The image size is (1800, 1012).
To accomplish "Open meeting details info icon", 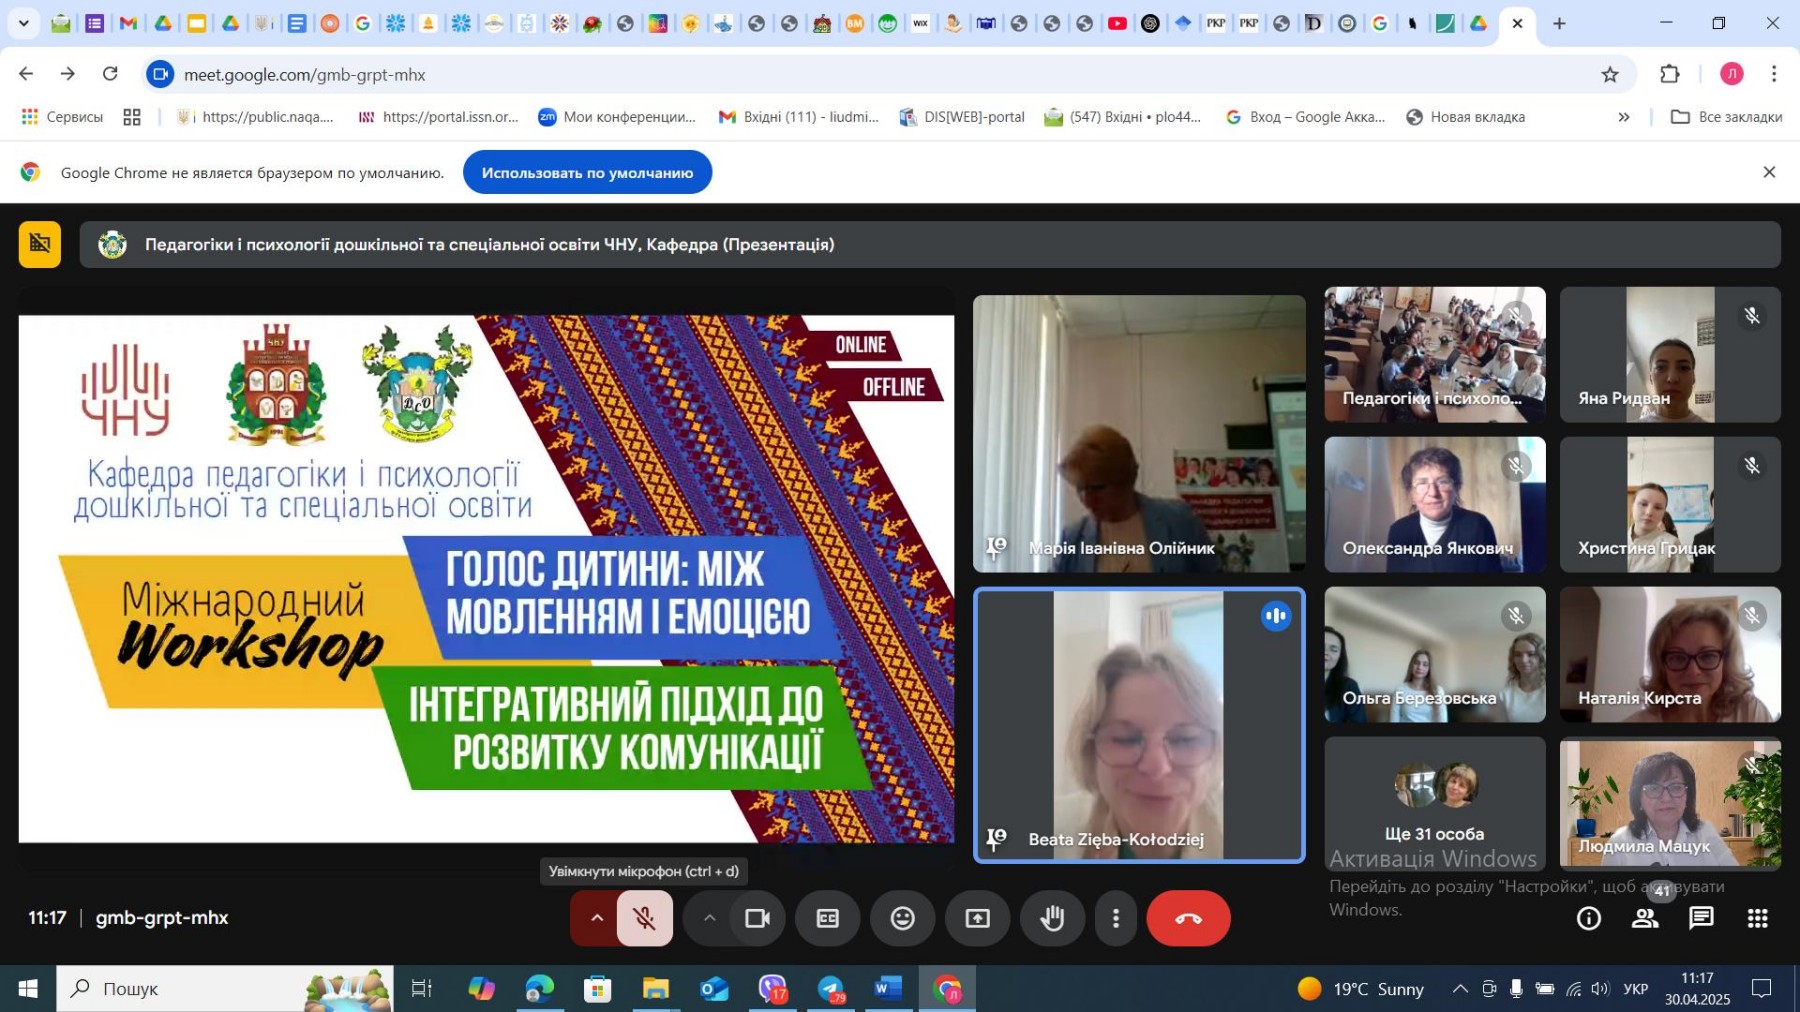I will pos(1589,918).
